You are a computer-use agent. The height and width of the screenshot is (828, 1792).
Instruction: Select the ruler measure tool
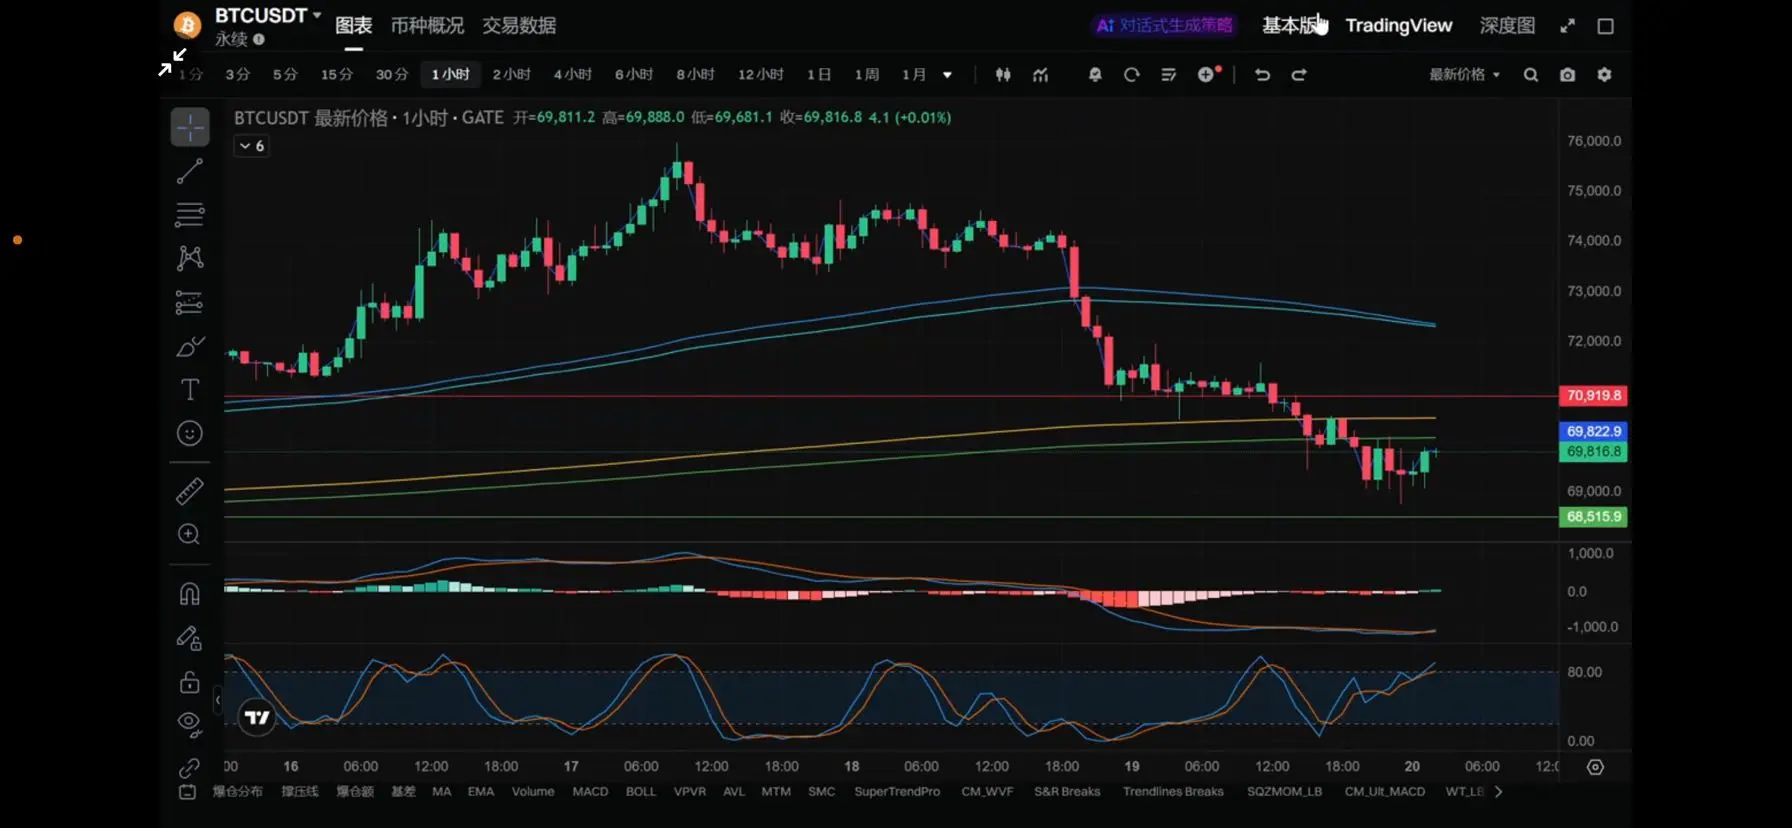[x=190, y=491]
